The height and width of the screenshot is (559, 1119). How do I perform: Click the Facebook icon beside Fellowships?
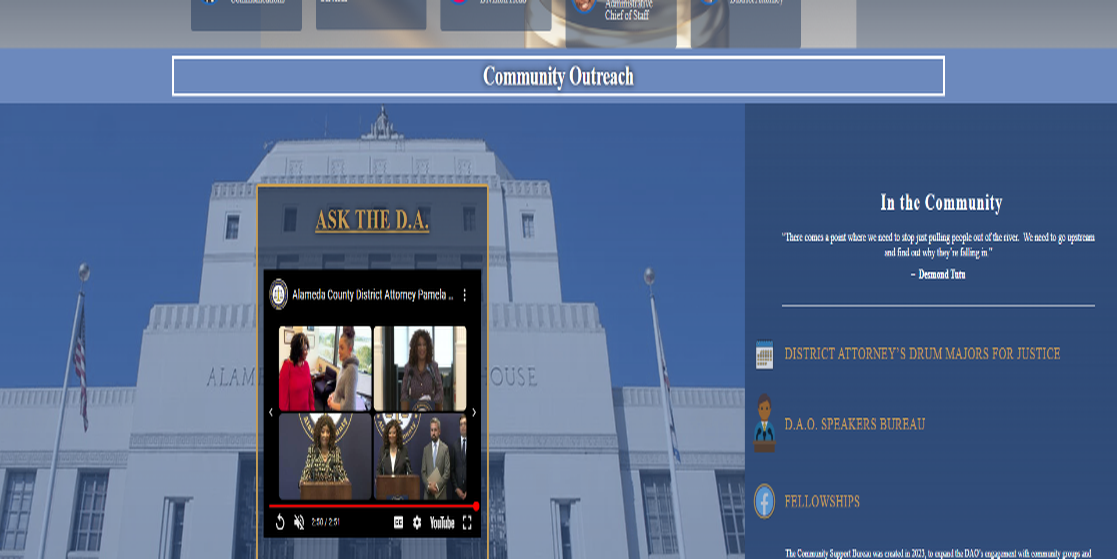(764, 501)
